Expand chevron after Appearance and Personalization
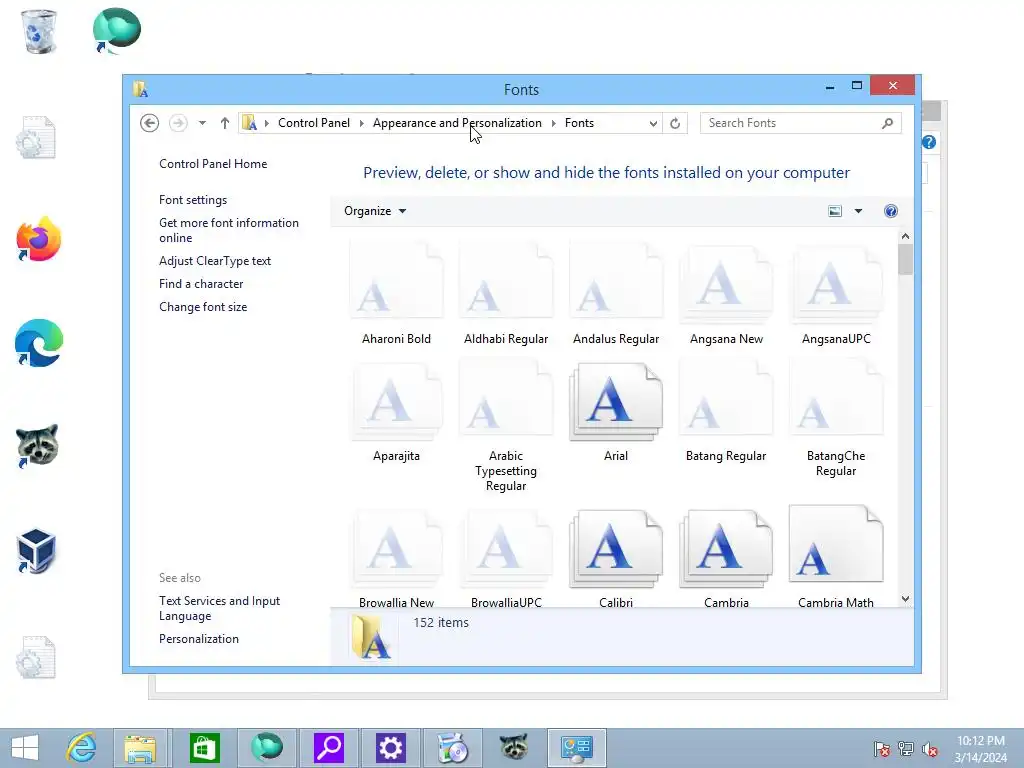Screen dimensions: 1024x768 pos(554,123)
